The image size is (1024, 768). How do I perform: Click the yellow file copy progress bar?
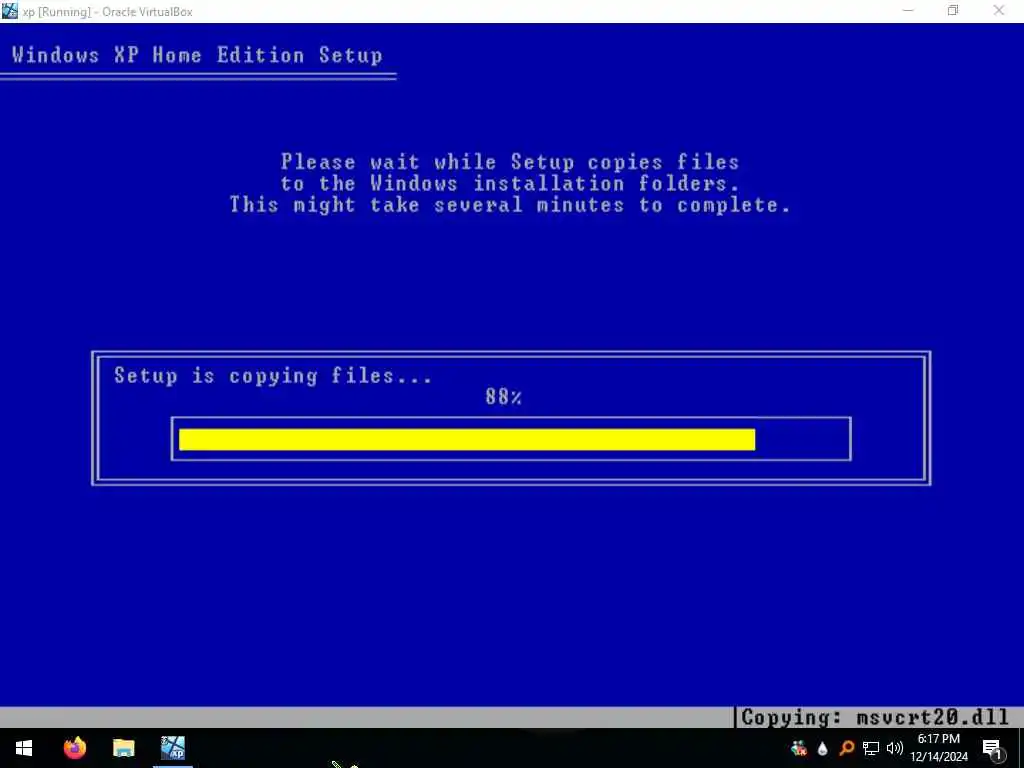coord(467,440)
